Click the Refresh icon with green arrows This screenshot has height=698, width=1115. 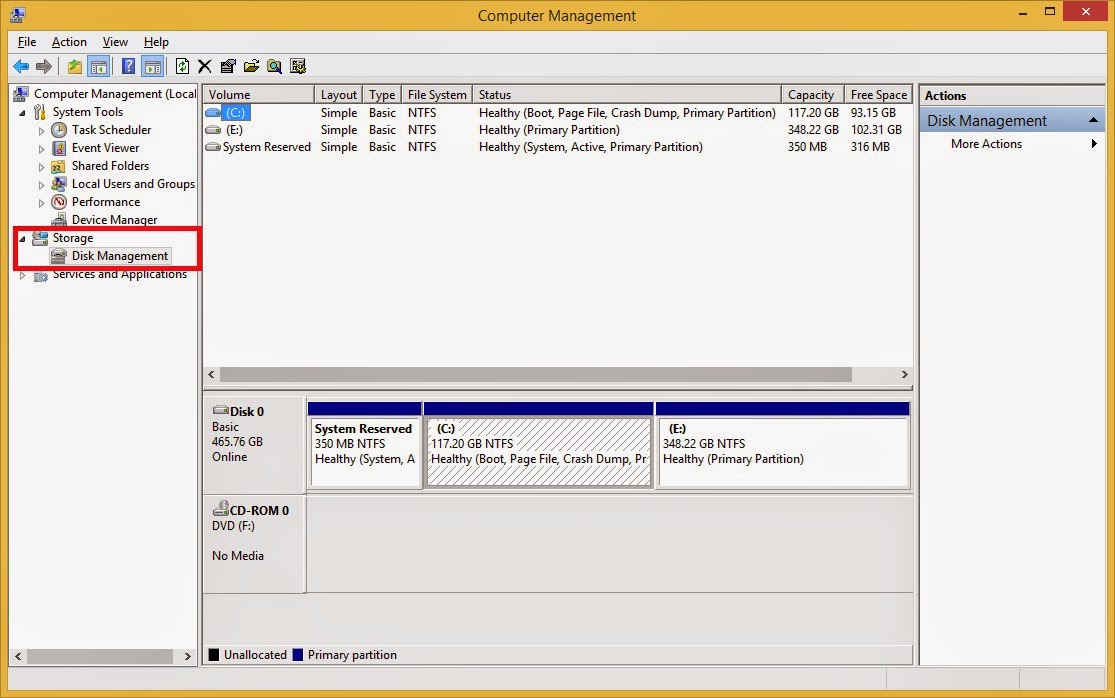tap(182, 67)
